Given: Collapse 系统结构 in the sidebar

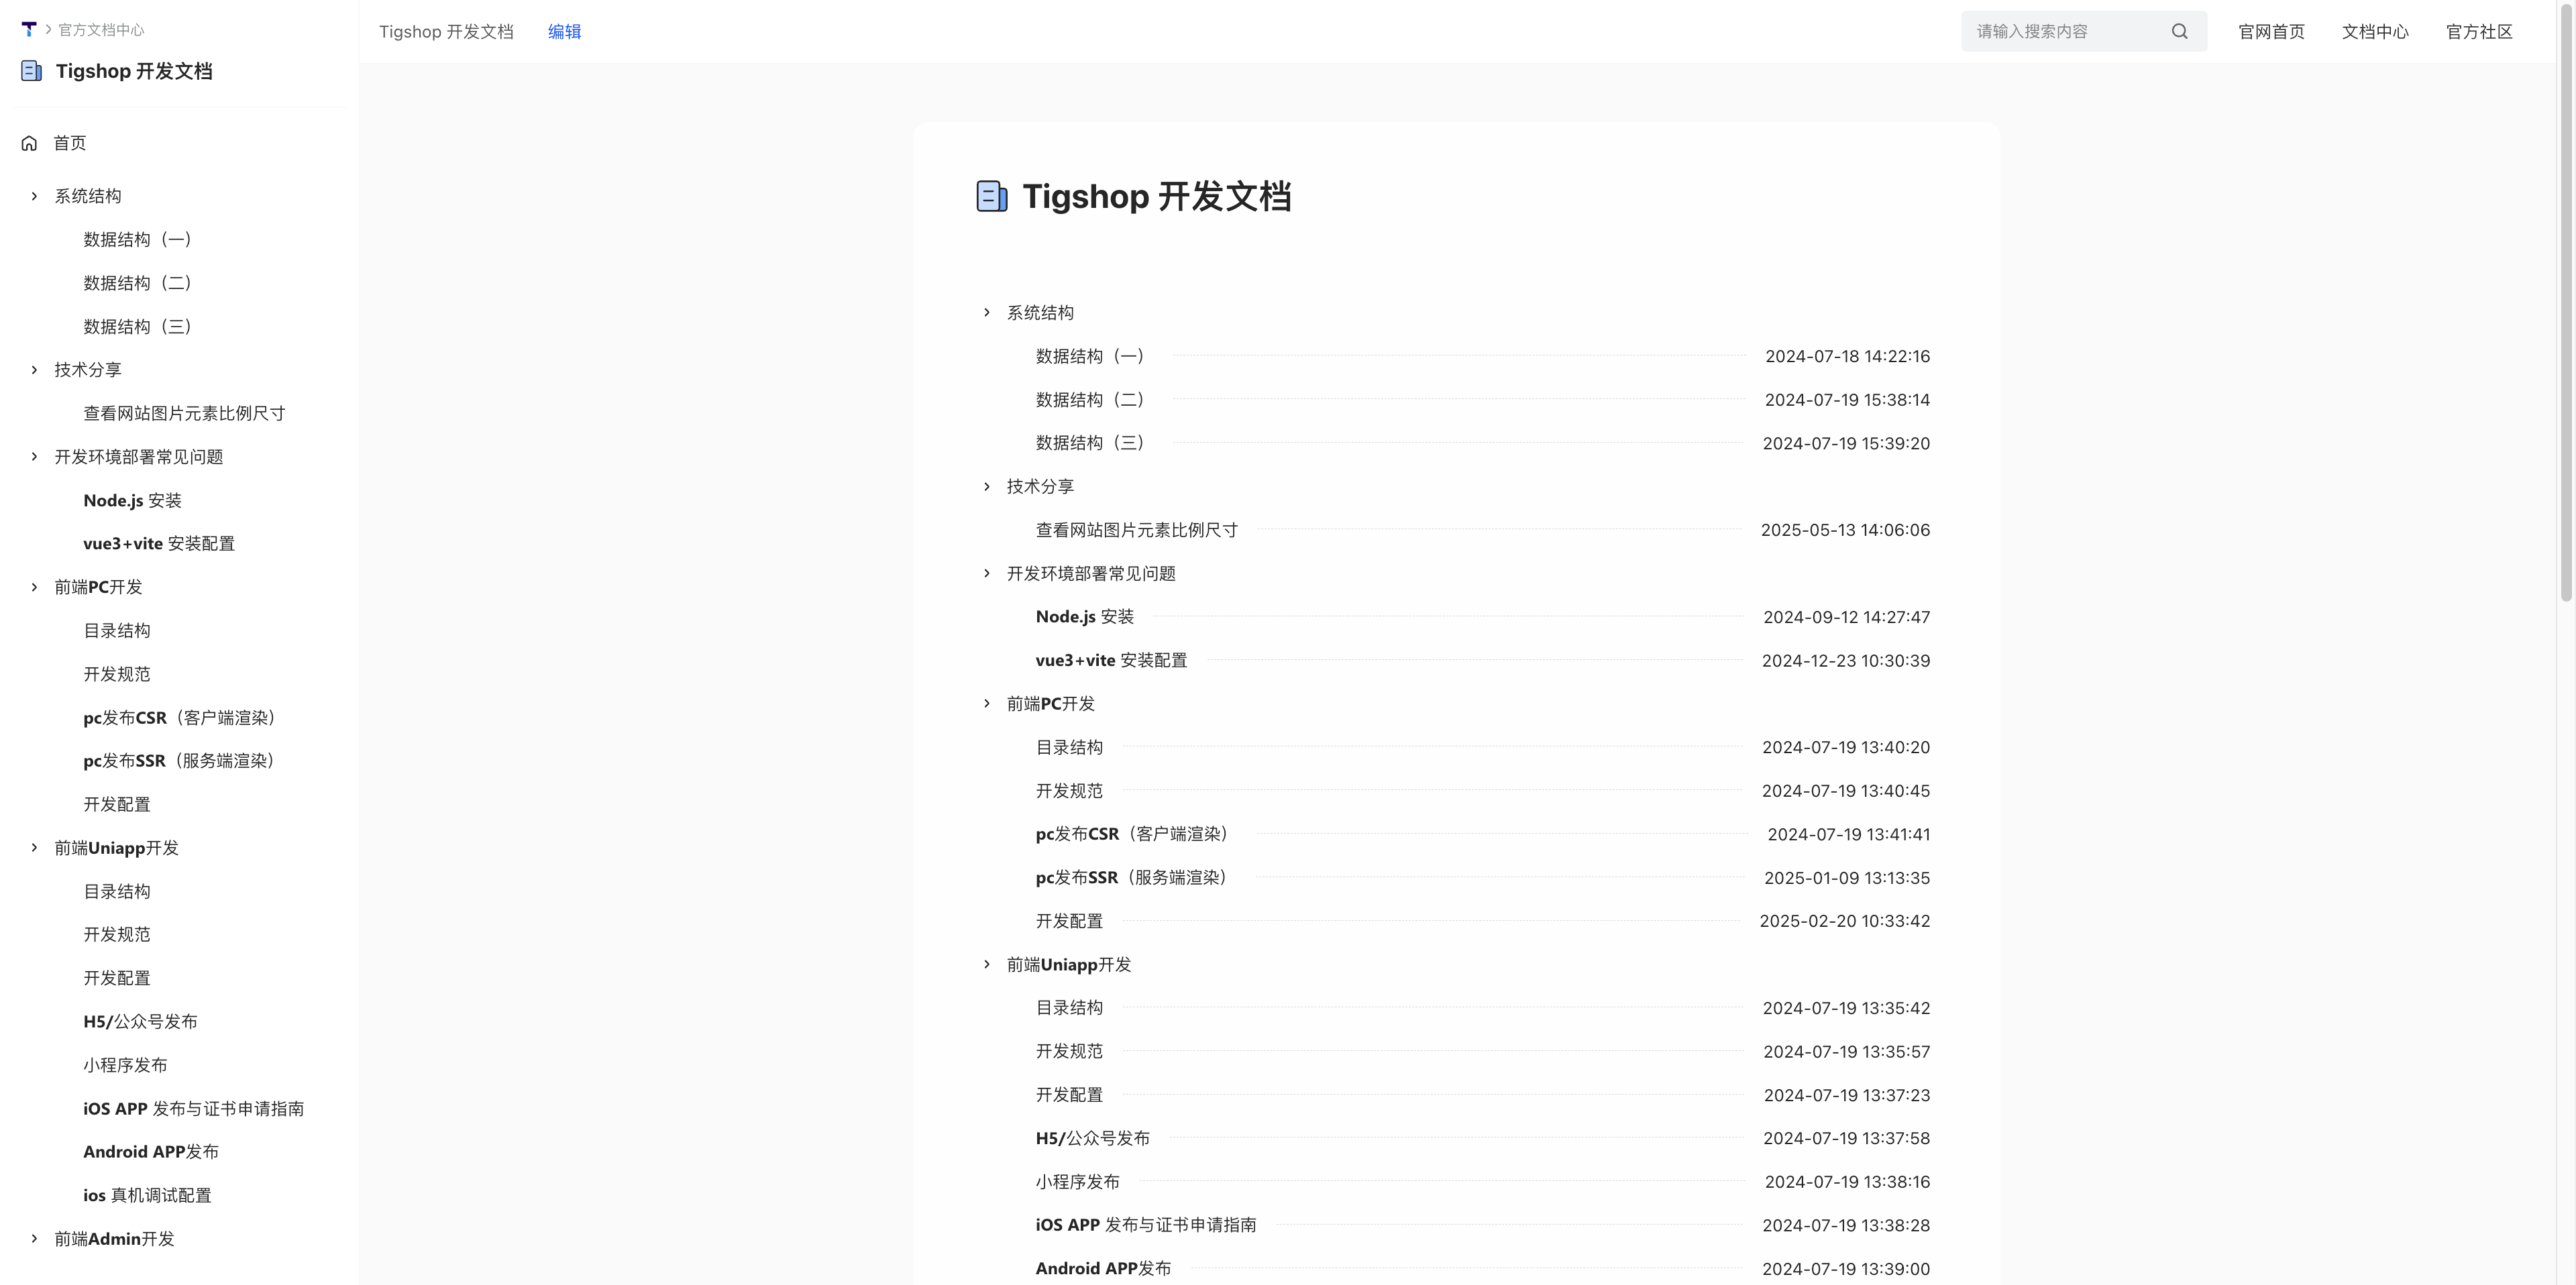Looking at the screenshot, I should [x=34, y=196].
